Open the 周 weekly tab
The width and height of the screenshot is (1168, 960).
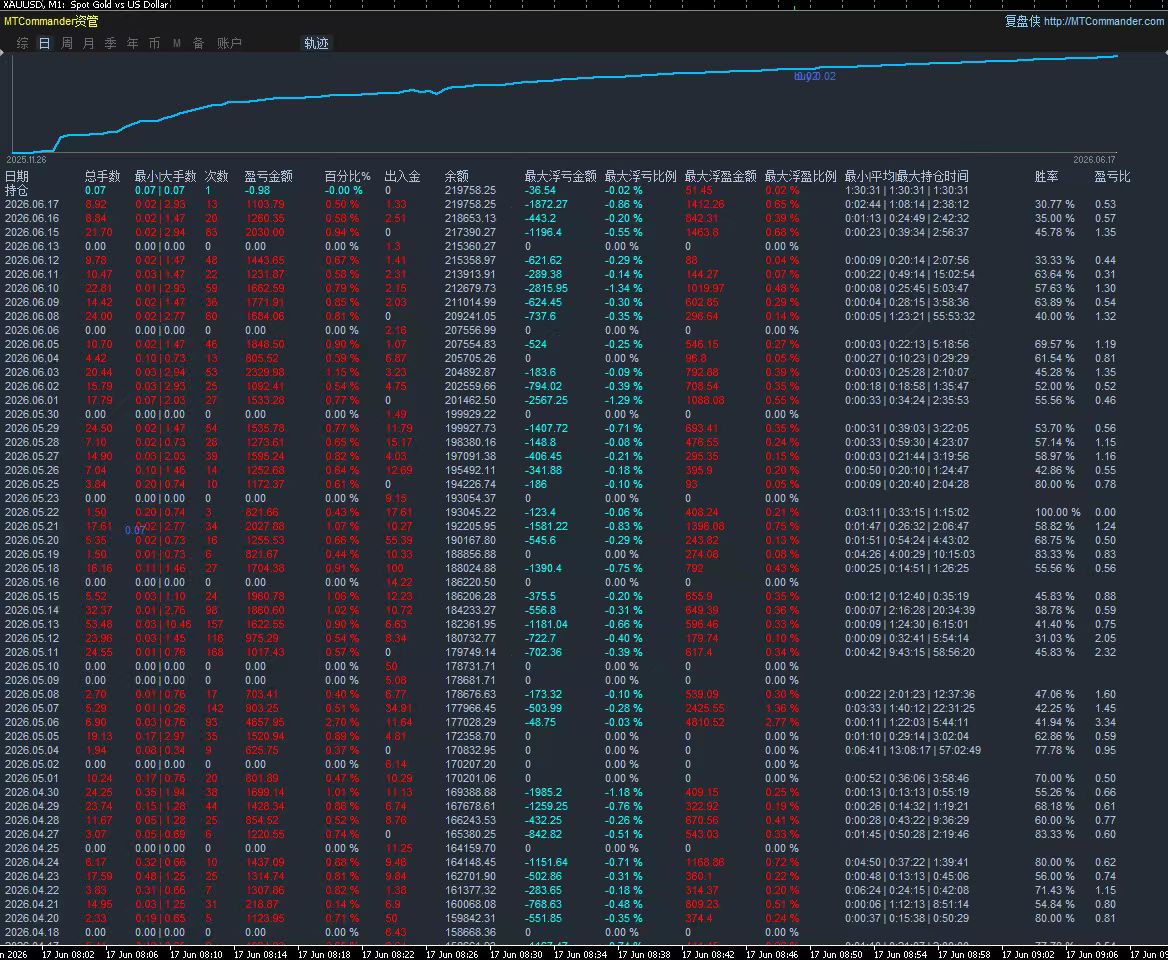[x=67, y=43]
